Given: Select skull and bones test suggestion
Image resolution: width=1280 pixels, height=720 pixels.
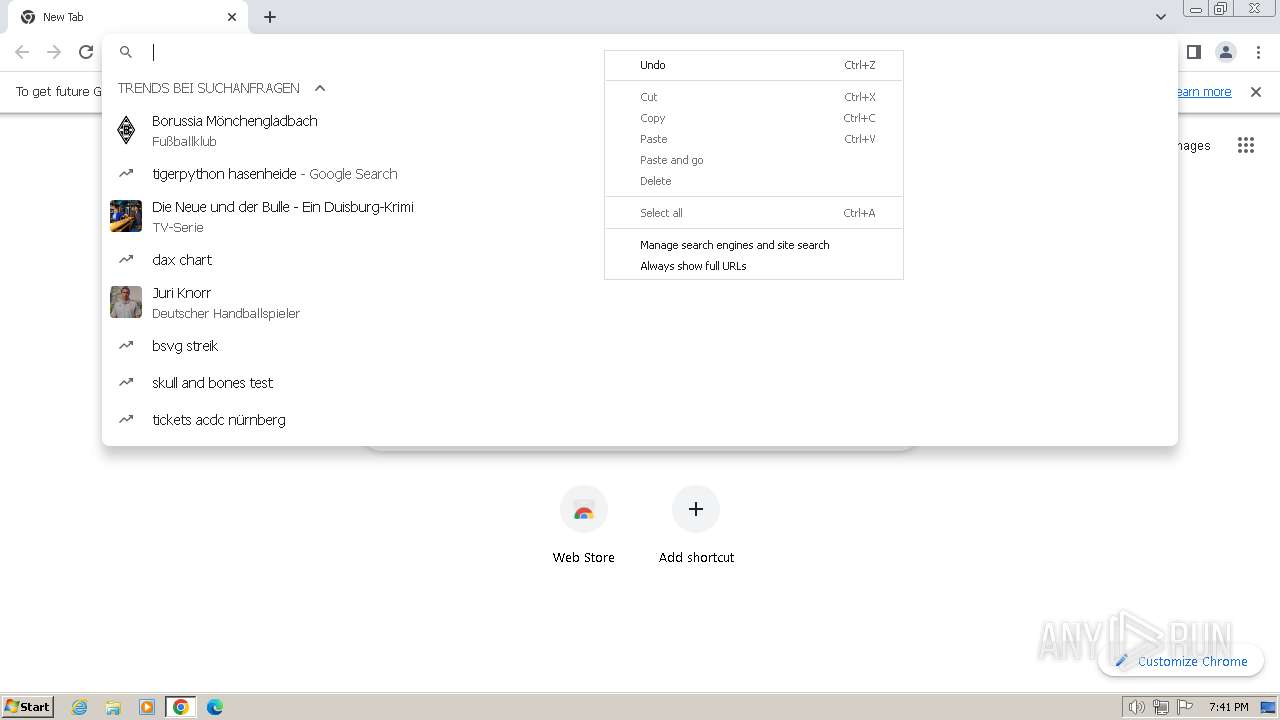Looking at the screenshot, I should [640, 383].
